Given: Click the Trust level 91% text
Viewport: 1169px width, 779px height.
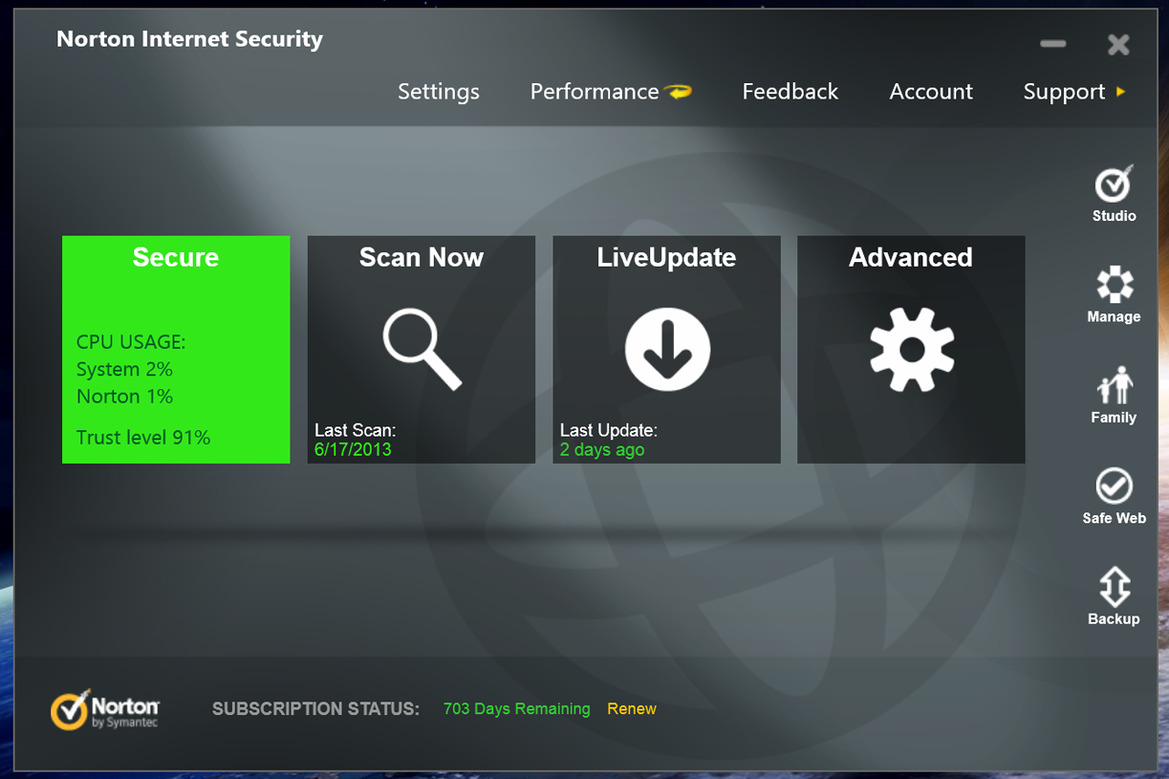Looking at the screenshot, I should (x=143, y=438).
